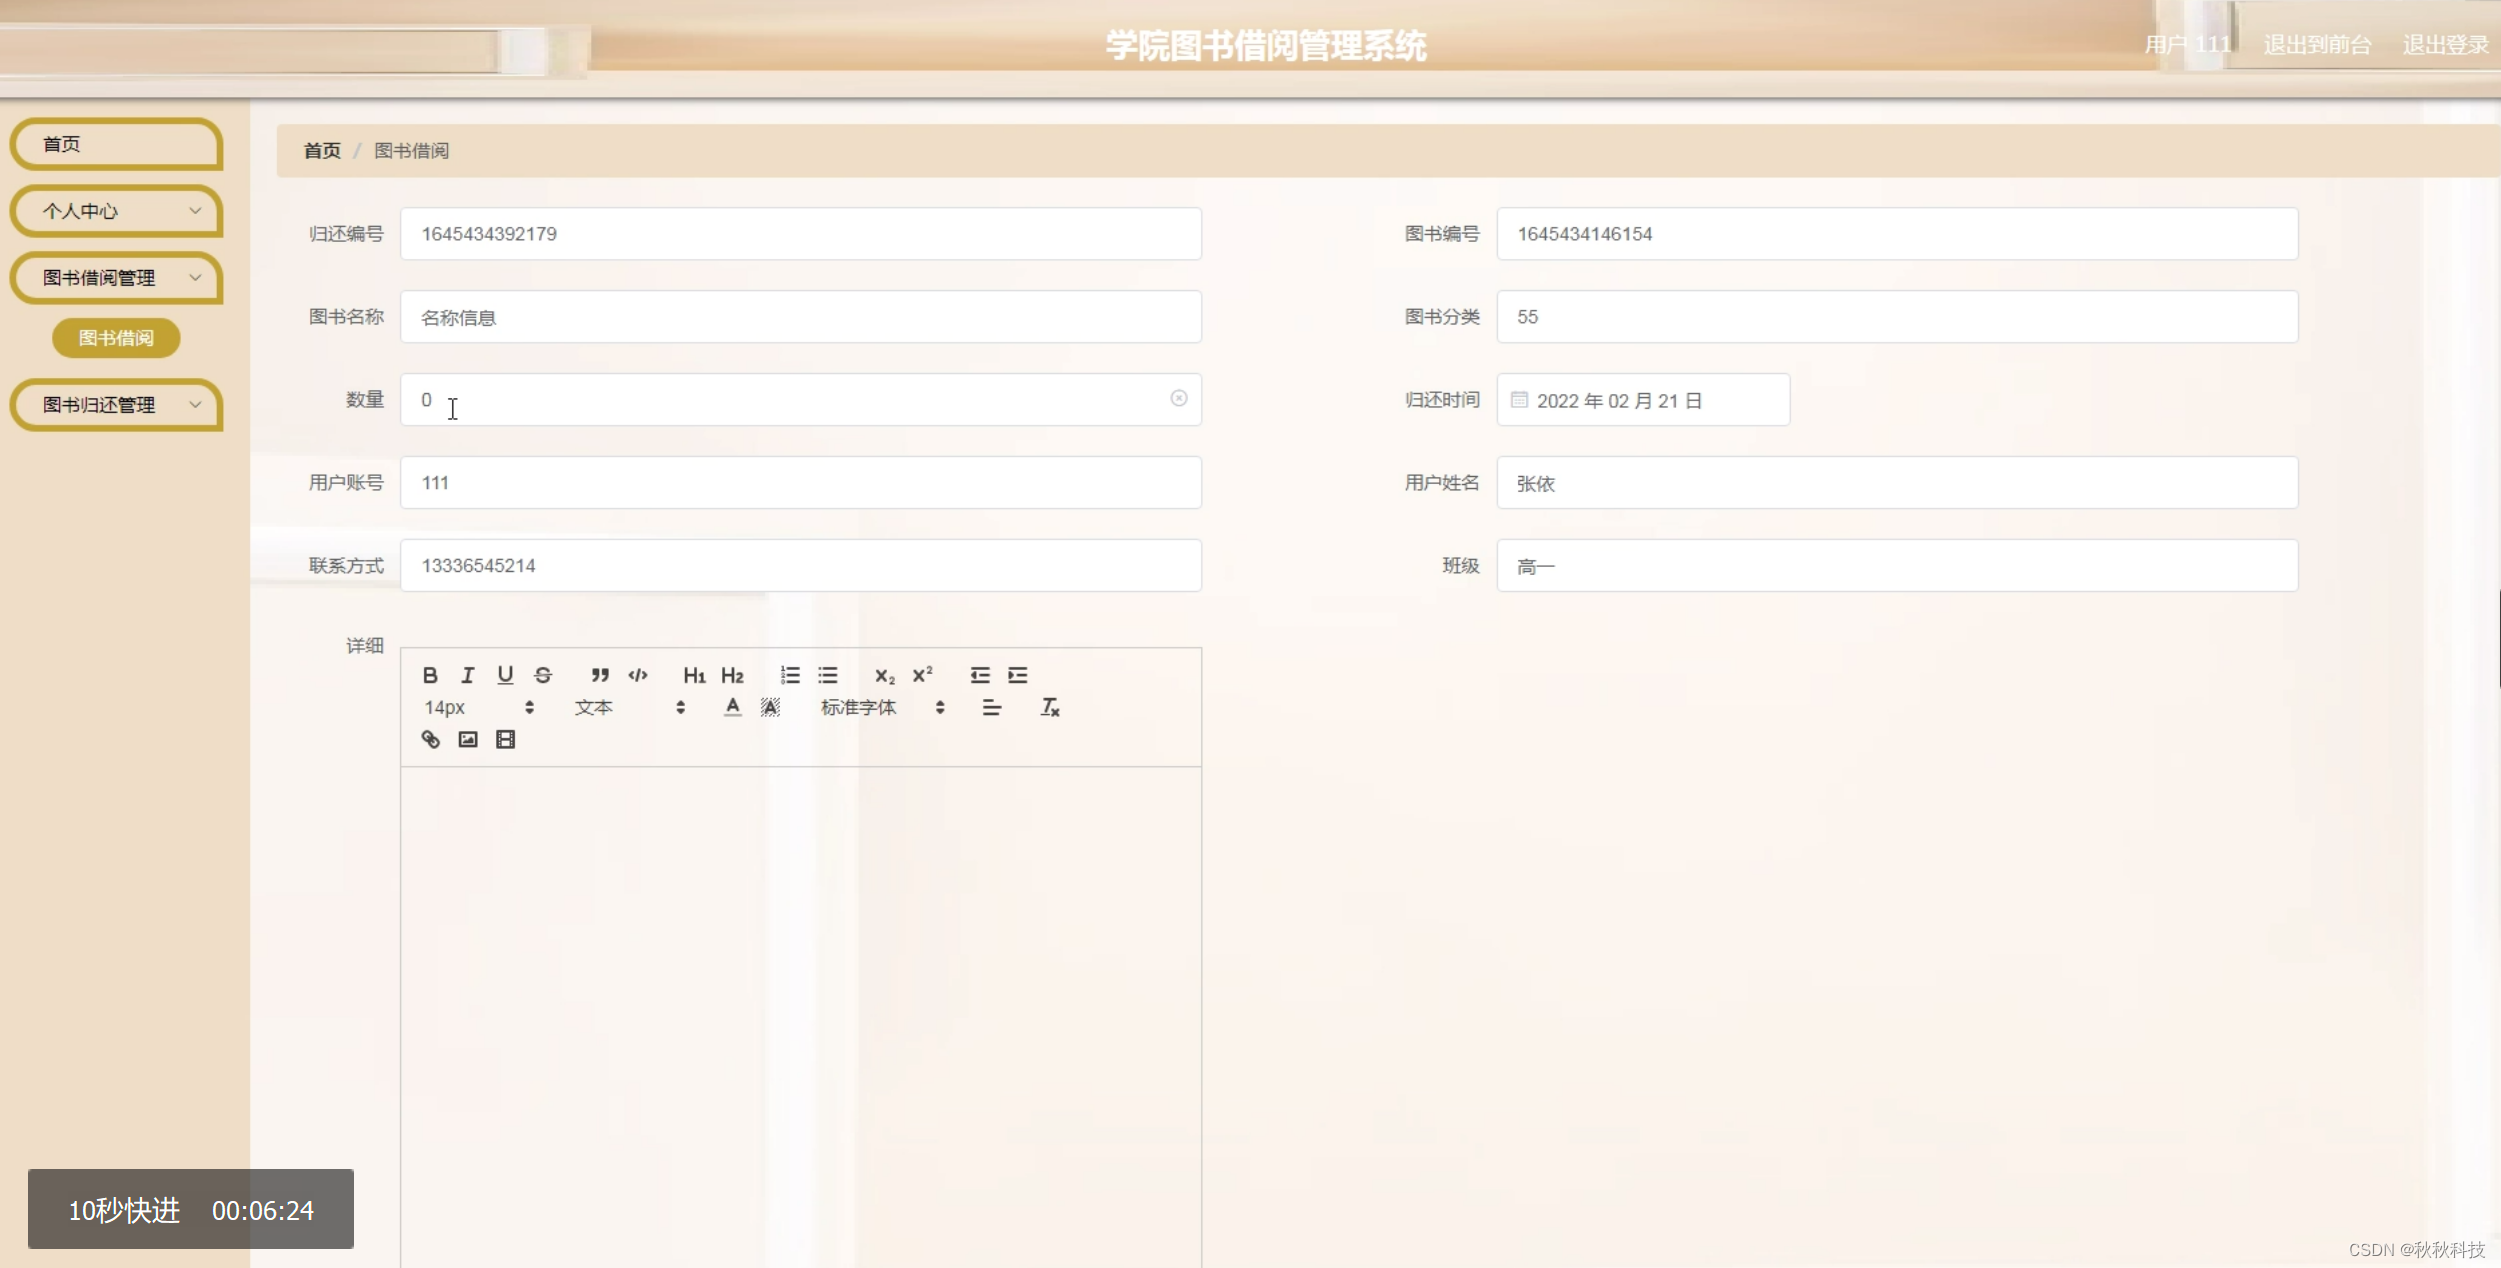Toggle subscript formatting
This screenshot has width=2501, height=1268.
(884, 675)
